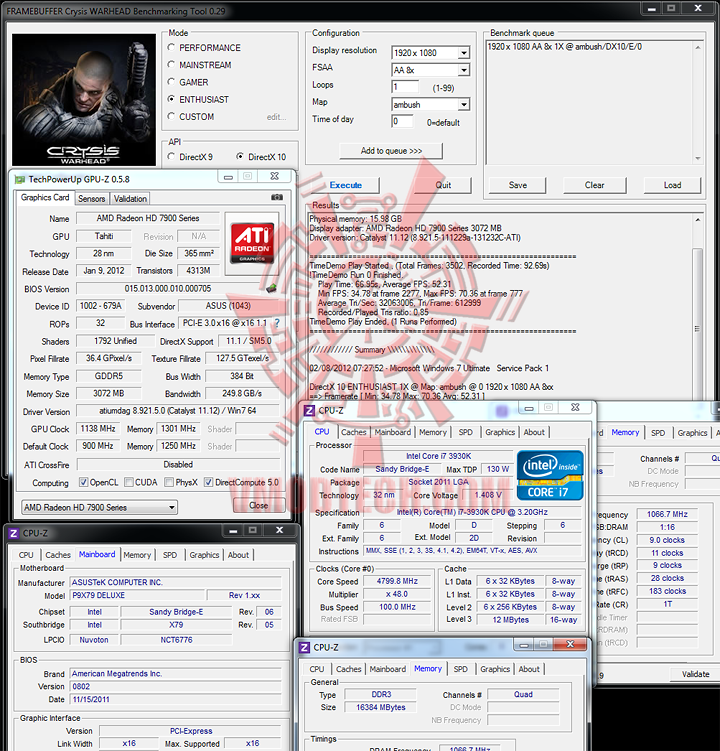
Task: Click the edit link next to CUSTOM
Action: tap(276, 117)
